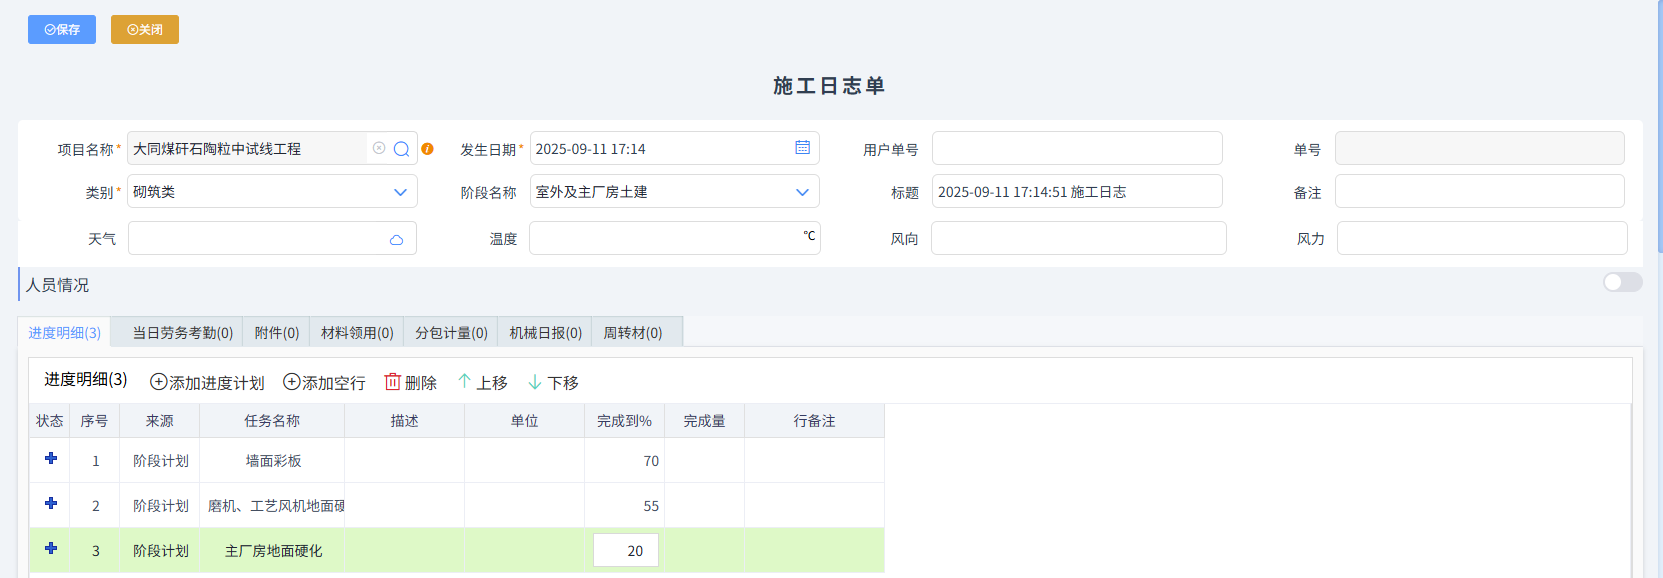Click the 删除 toolbar button
The height and width of the screenshot is (578, 1663).
411,383
